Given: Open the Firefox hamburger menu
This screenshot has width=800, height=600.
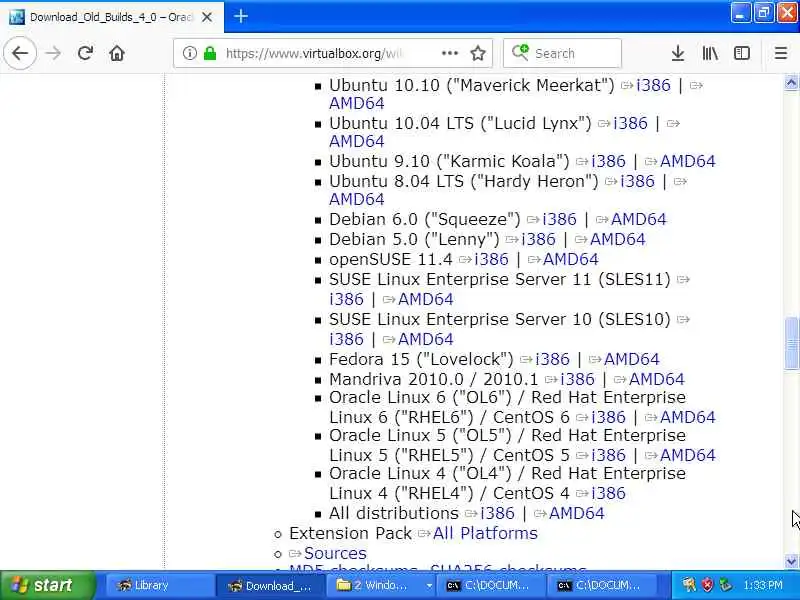Looking at the screenshot, I should [x=781, y=53].
